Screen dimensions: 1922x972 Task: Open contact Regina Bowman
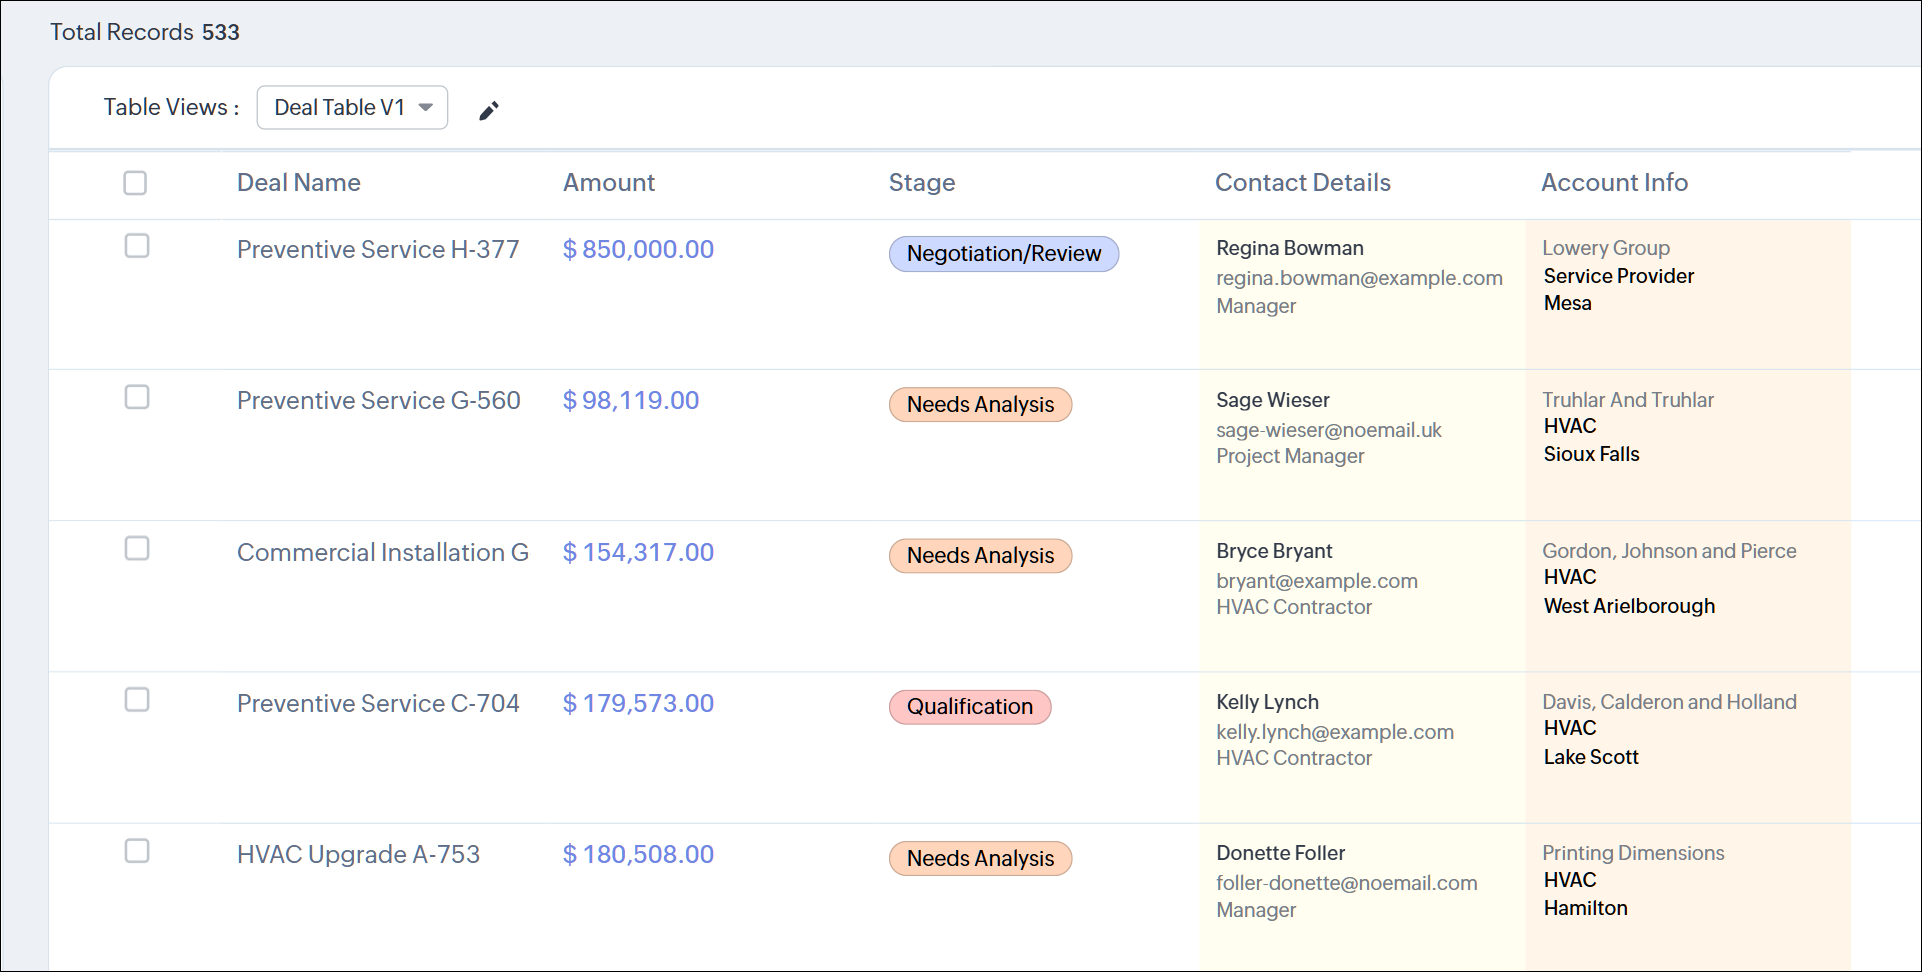(x=1289, y=248)
